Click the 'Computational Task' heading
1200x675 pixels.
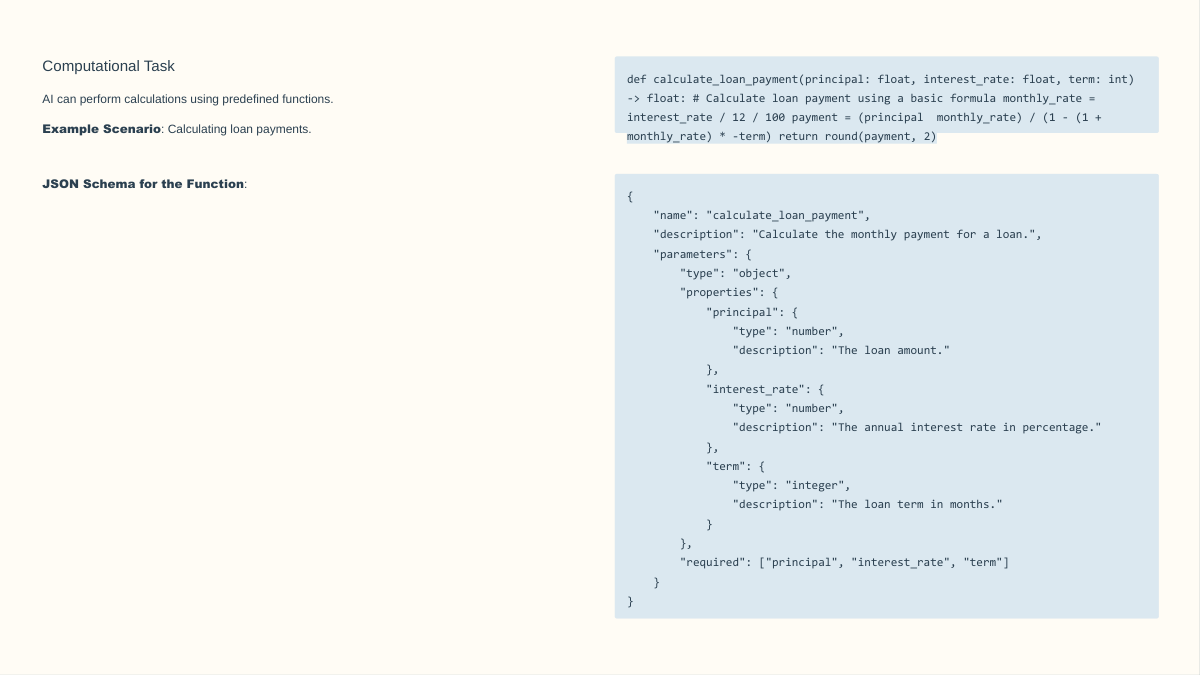pos(108,66)
